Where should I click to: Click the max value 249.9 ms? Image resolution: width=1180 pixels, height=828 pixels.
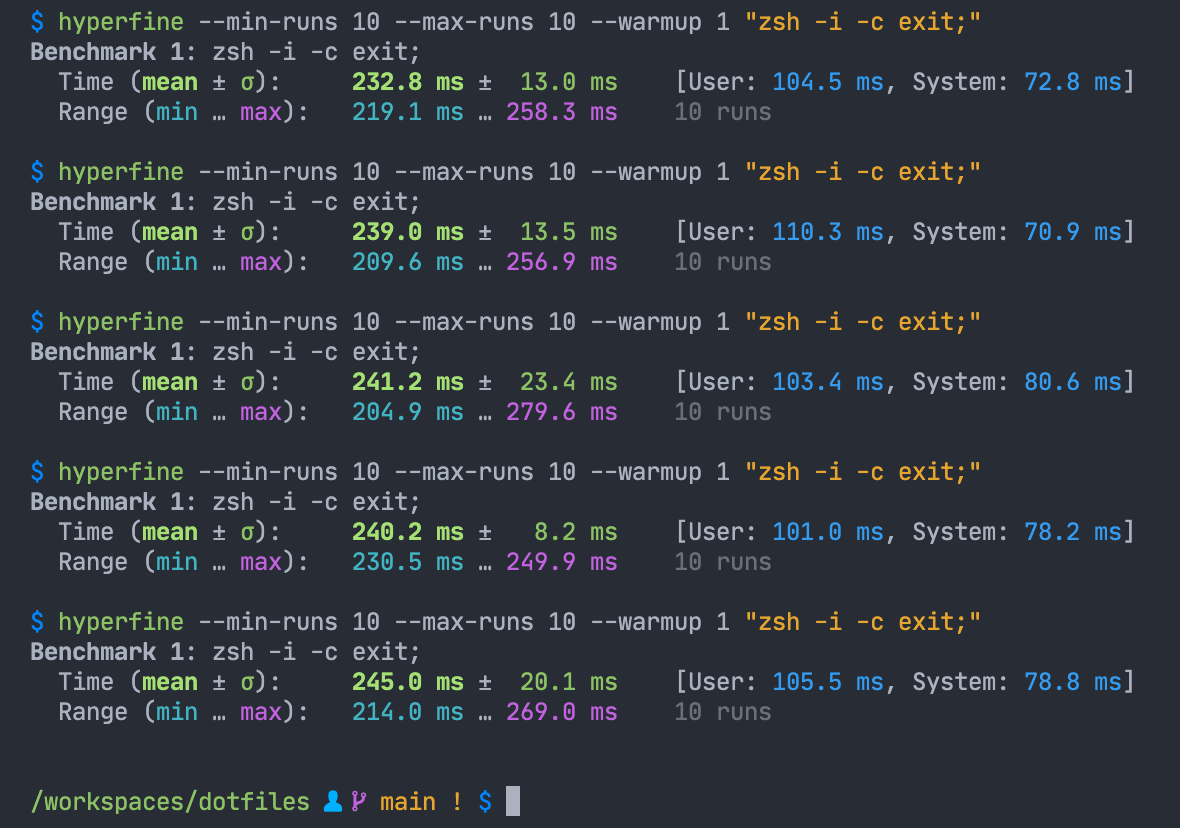click(x=562, y=562)
